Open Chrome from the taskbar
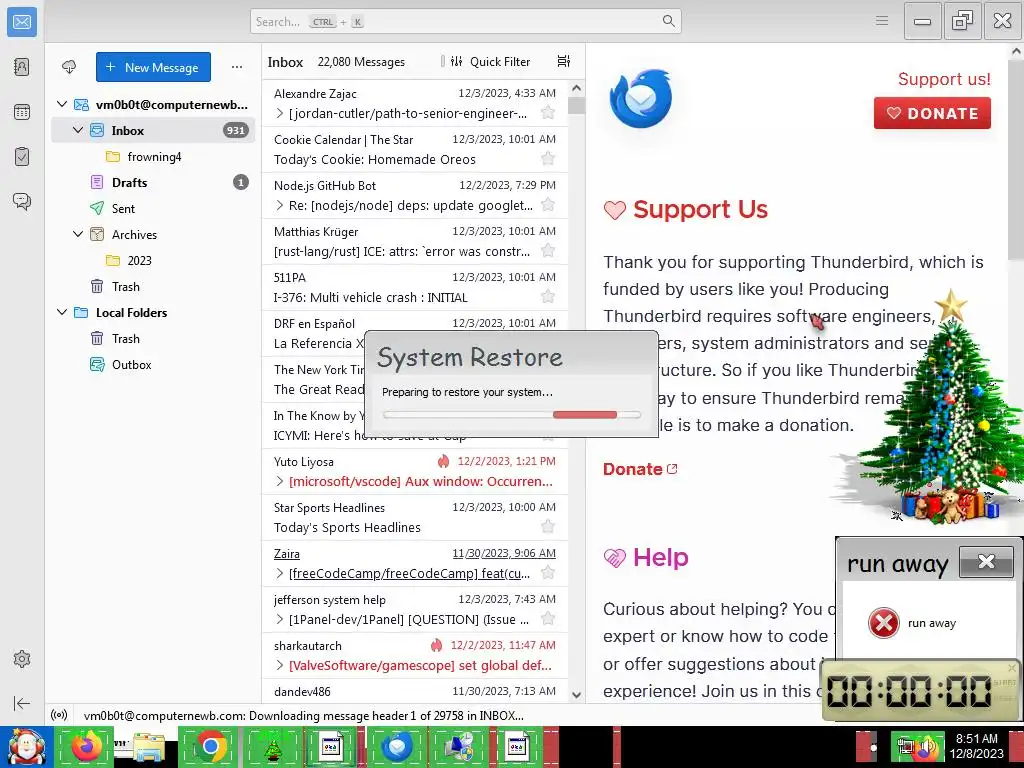Screen dimensions: 1024x768 click(x=210, y=747)
